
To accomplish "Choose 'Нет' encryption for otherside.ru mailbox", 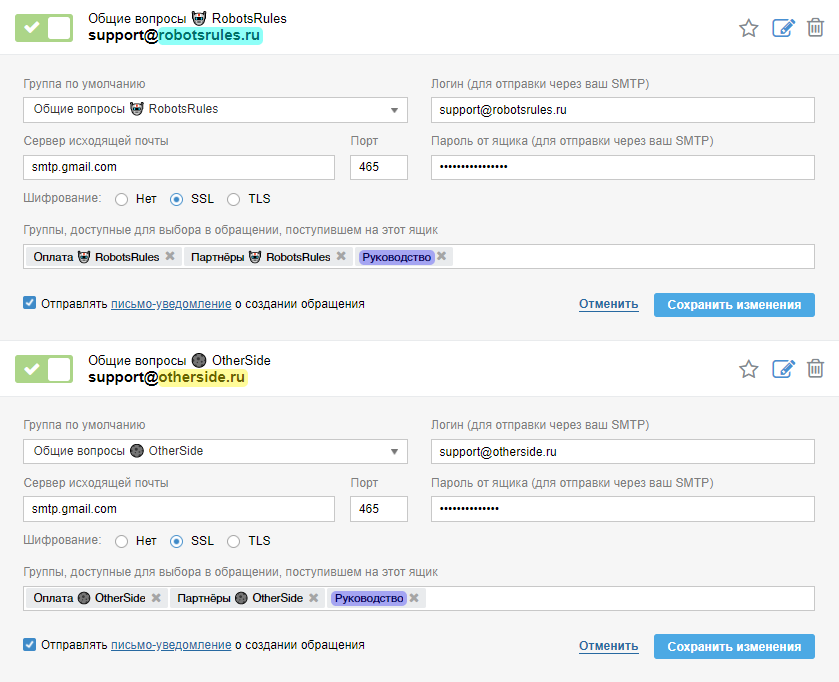I will pyautogui.click(x=122, y=541).
